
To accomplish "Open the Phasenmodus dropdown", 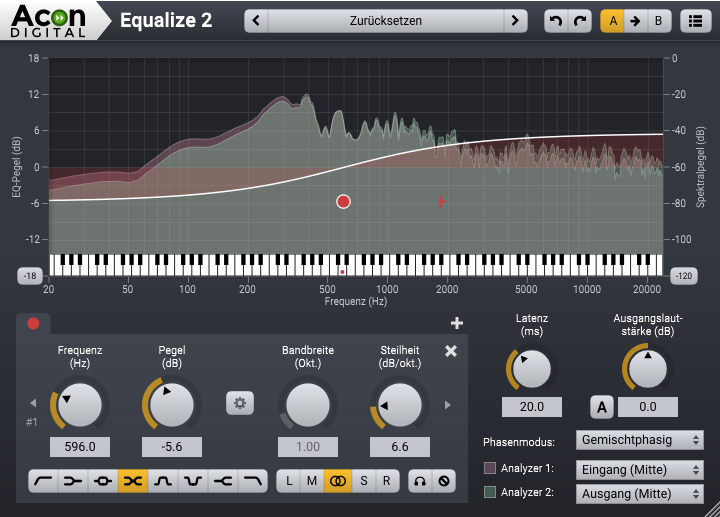I will 640,440.
